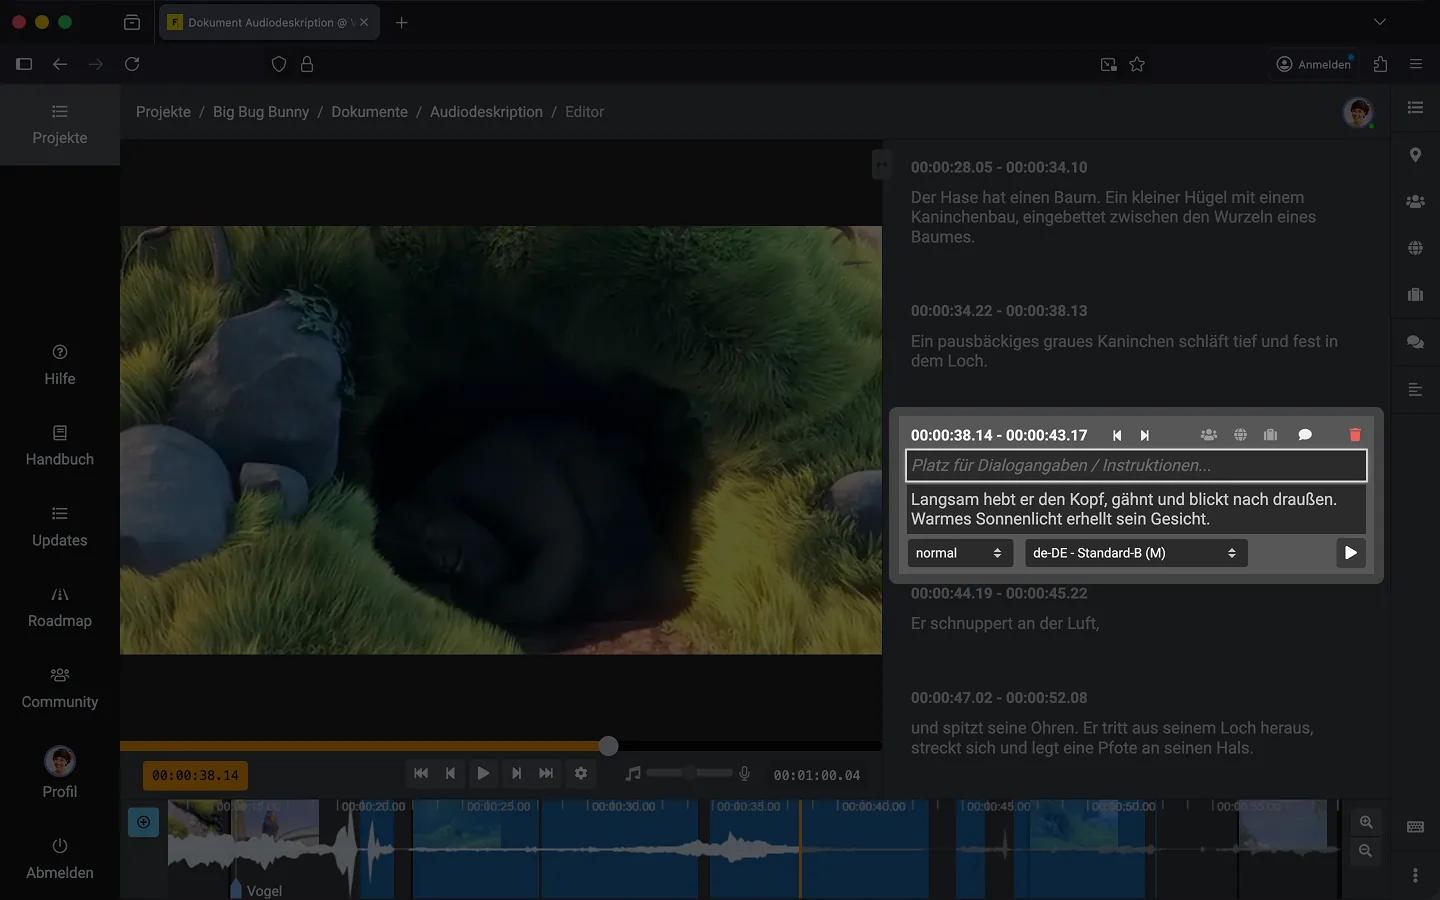Click the speech bubble comment icon in the segment editor
Image resolution: width=1440 pixels, height=900 pixels.
[1305, 435]
